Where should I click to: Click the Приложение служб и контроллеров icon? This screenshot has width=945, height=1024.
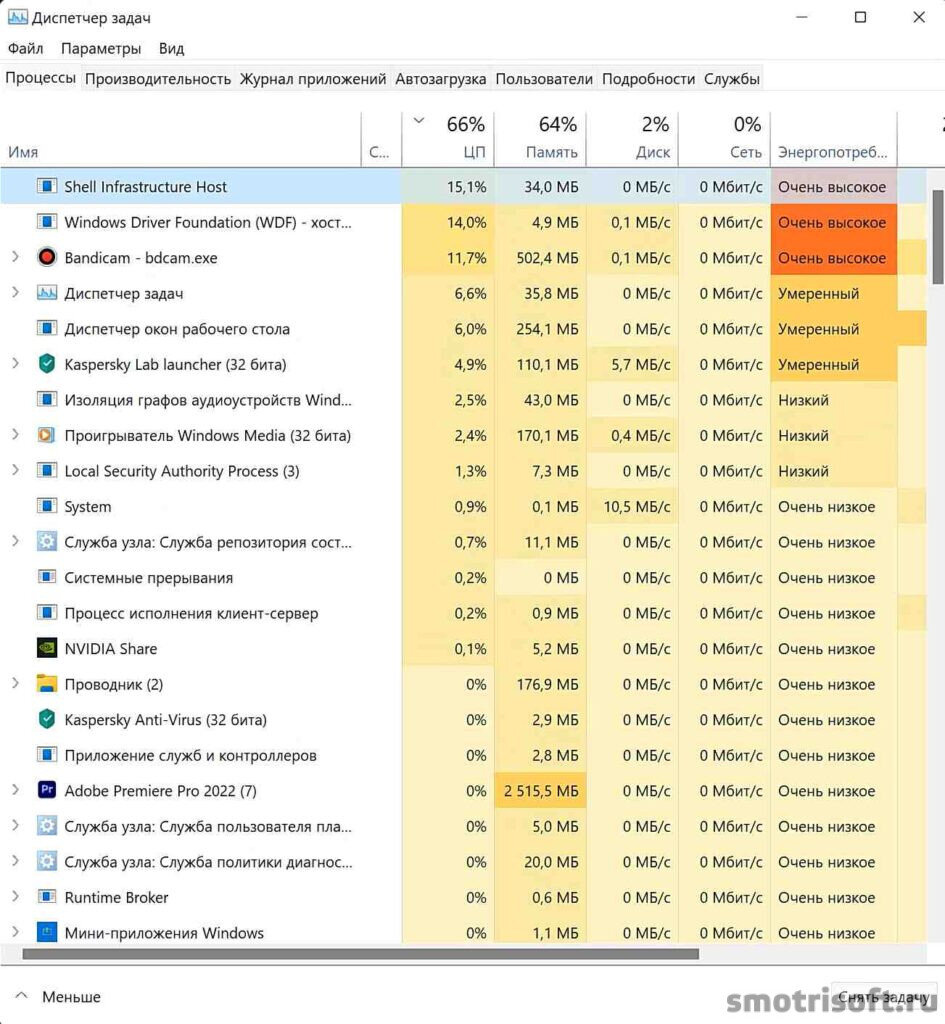46,755
